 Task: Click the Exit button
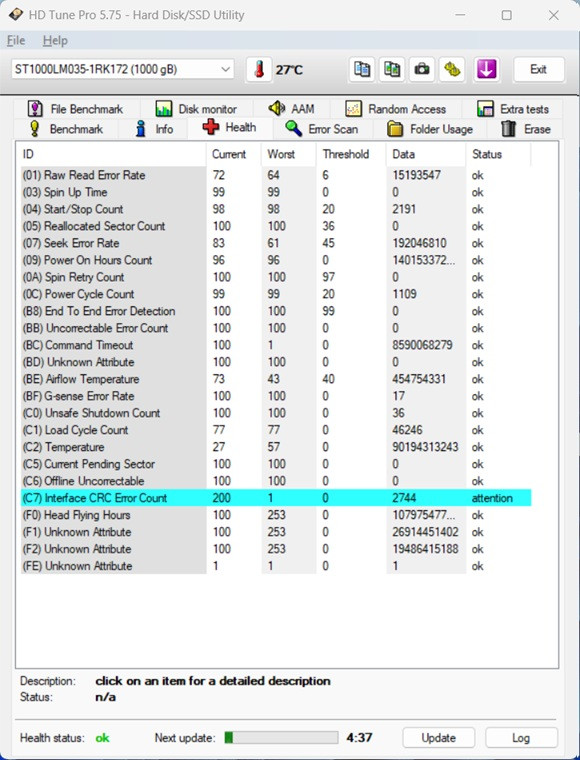(538, 69)
